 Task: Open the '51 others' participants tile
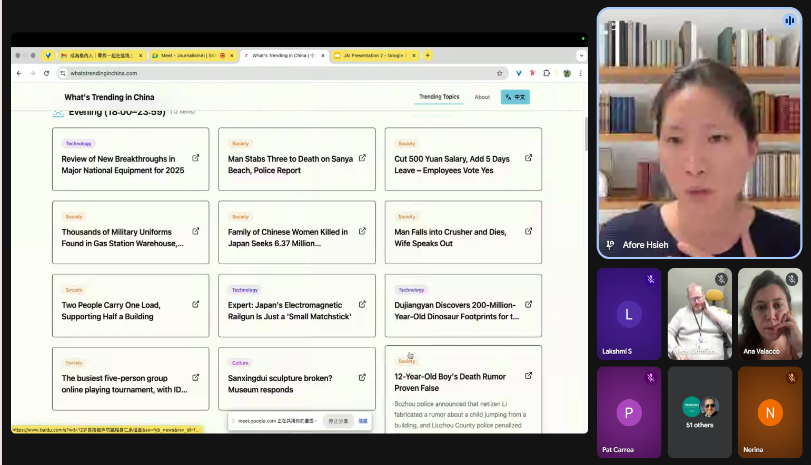[x=699, y=412]
